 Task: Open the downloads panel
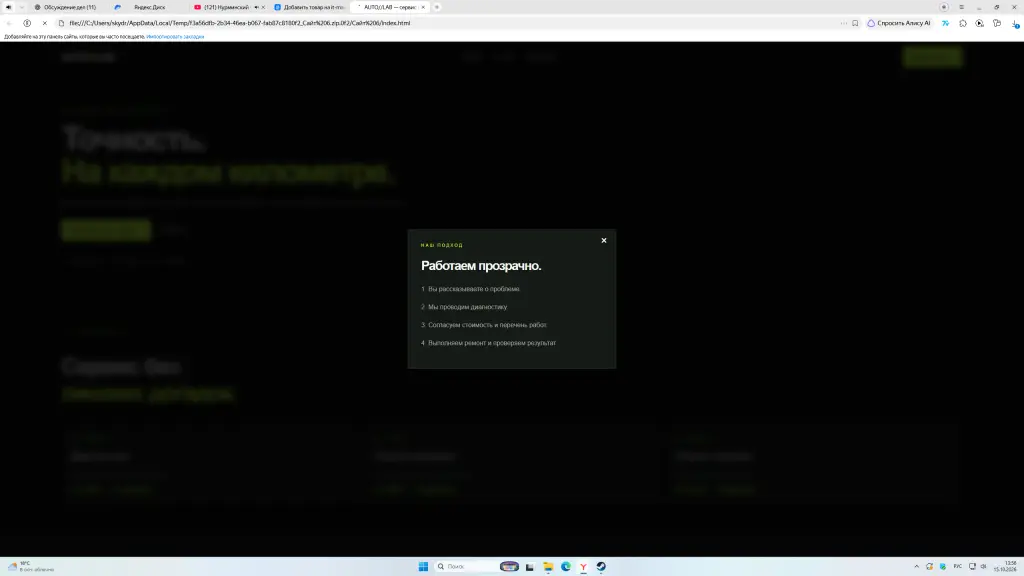click(1015, 24)
